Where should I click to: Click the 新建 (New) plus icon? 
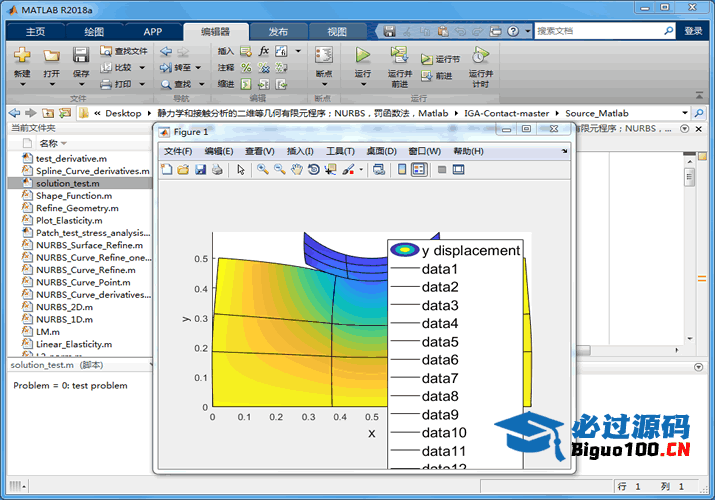tap(22, 55)
